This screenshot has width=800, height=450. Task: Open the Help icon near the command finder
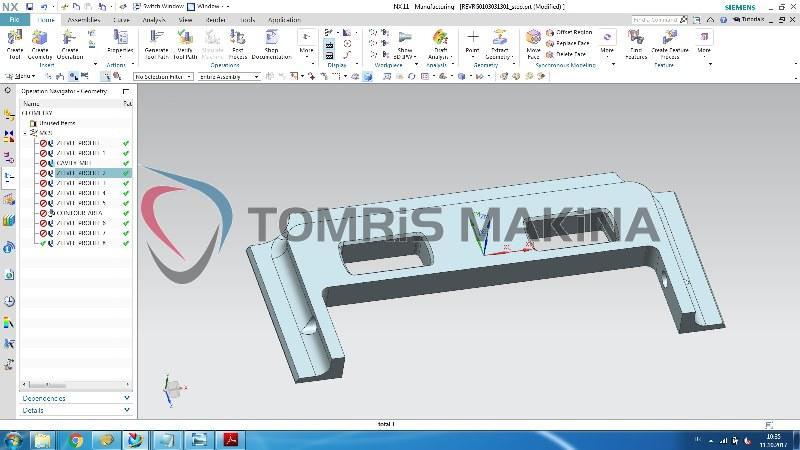pos(723,20)
